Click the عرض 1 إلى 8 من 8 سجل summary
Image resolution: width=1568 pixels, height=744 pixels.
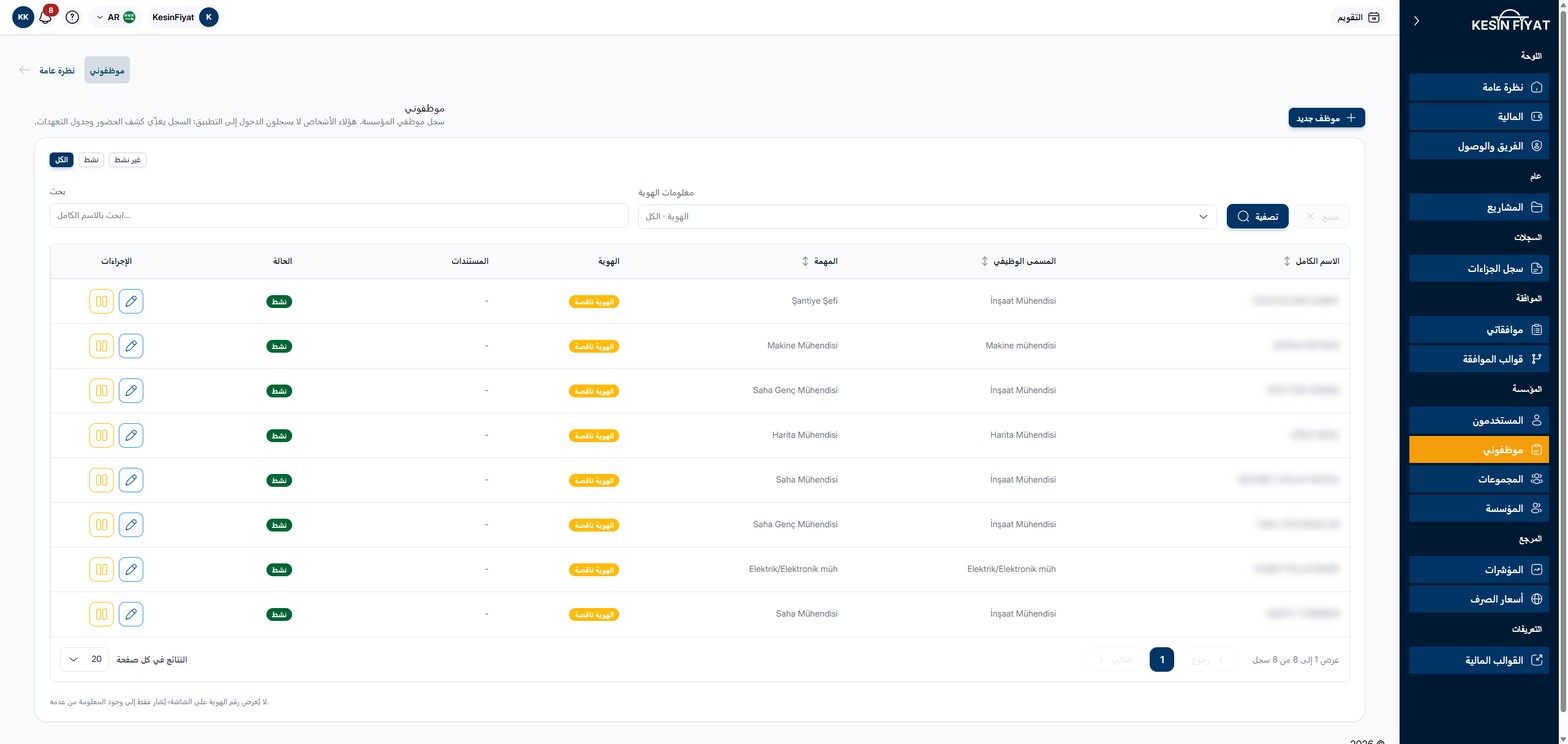1296,660
